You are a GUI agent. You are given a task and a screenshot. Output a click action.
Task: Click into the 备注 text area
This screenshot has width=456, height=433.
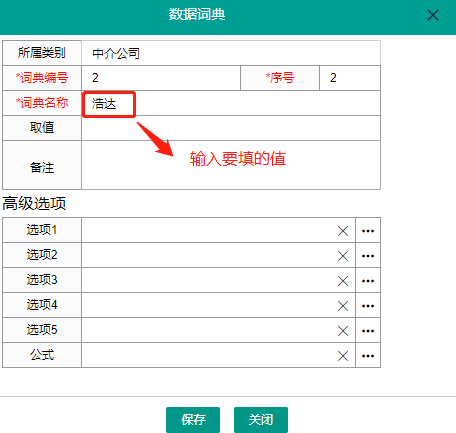click(x=231, y=165)
